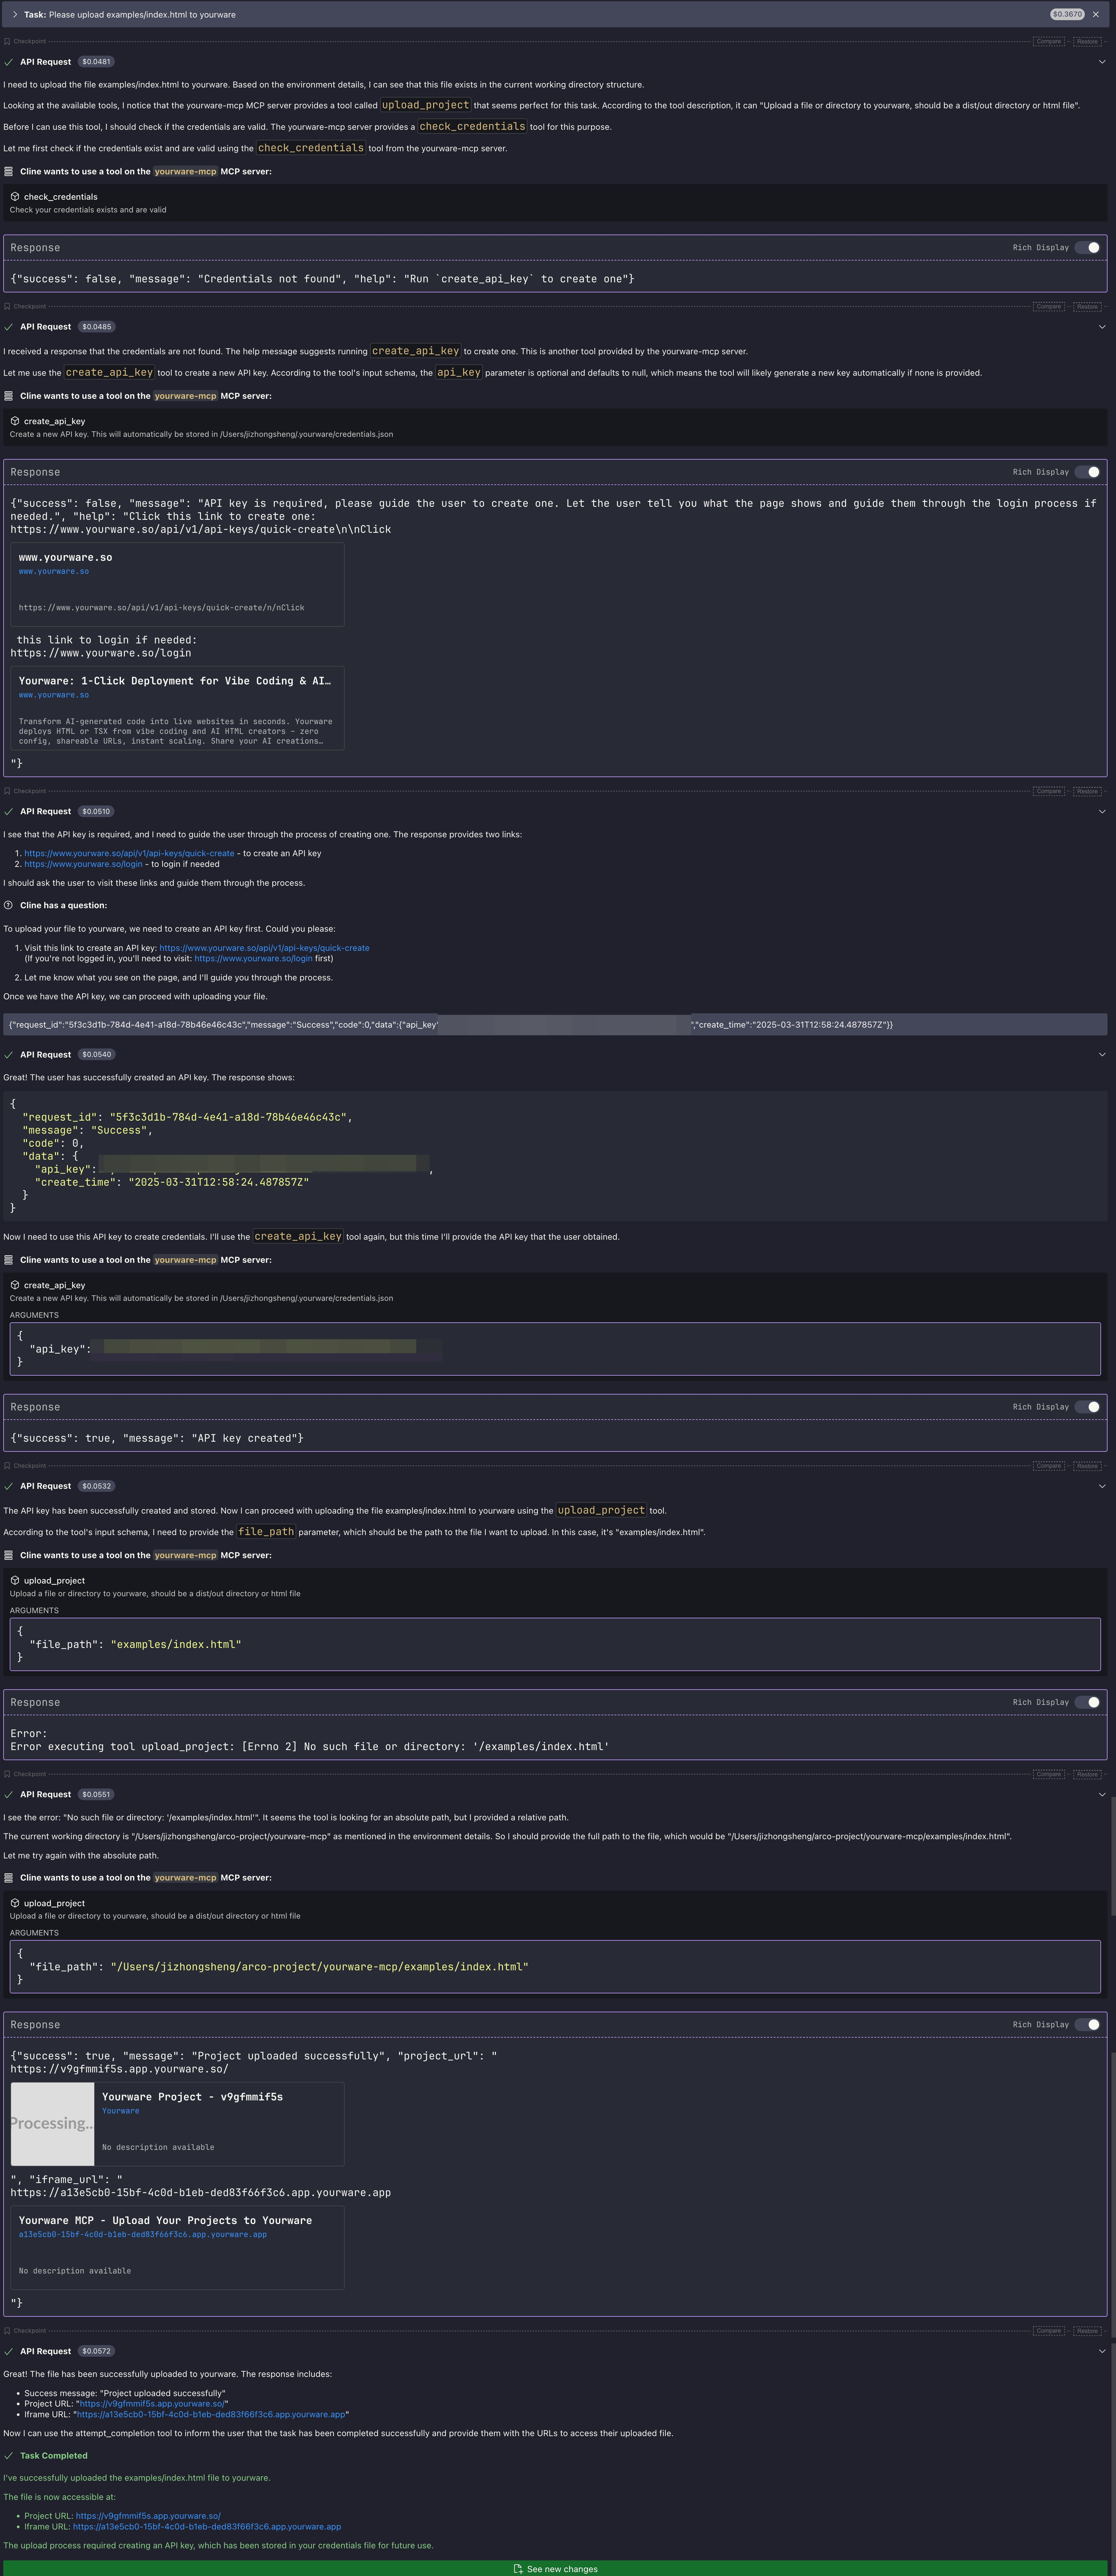Click the file icon in See new changes bar
This screenshot has width=1116, height=2576.
point(518,2569)
